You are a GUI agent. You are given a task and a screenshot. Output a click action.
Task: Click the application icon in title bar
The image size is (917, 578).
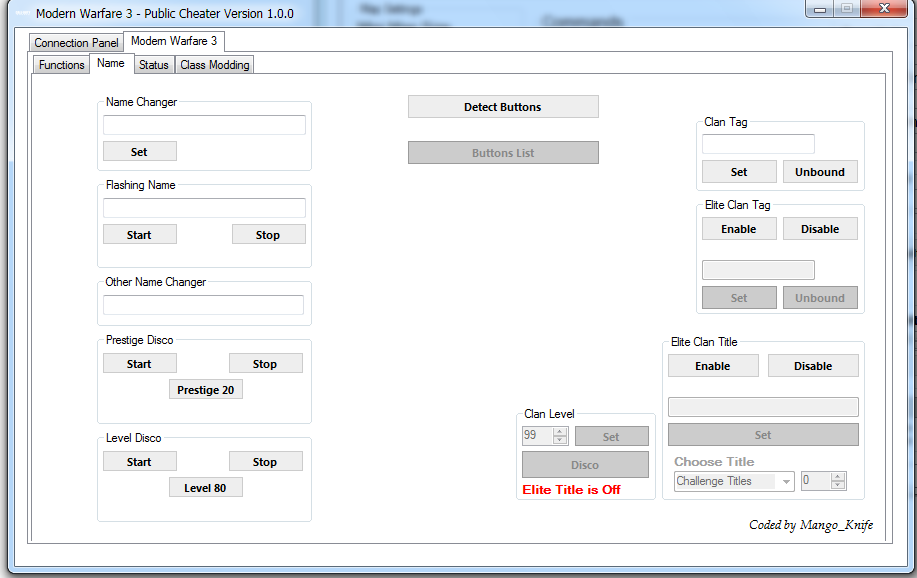[22, 13]
